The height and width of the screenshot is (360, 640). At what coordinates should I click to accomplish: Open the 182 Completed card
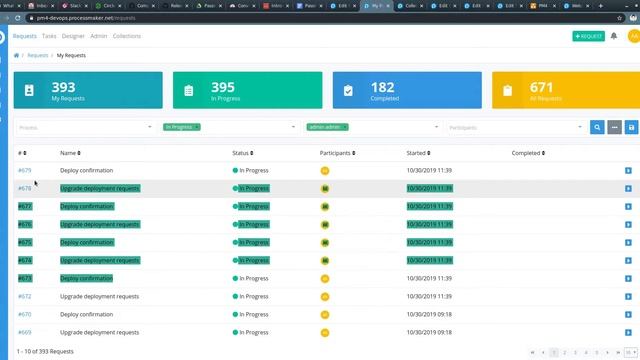point(407,90)
